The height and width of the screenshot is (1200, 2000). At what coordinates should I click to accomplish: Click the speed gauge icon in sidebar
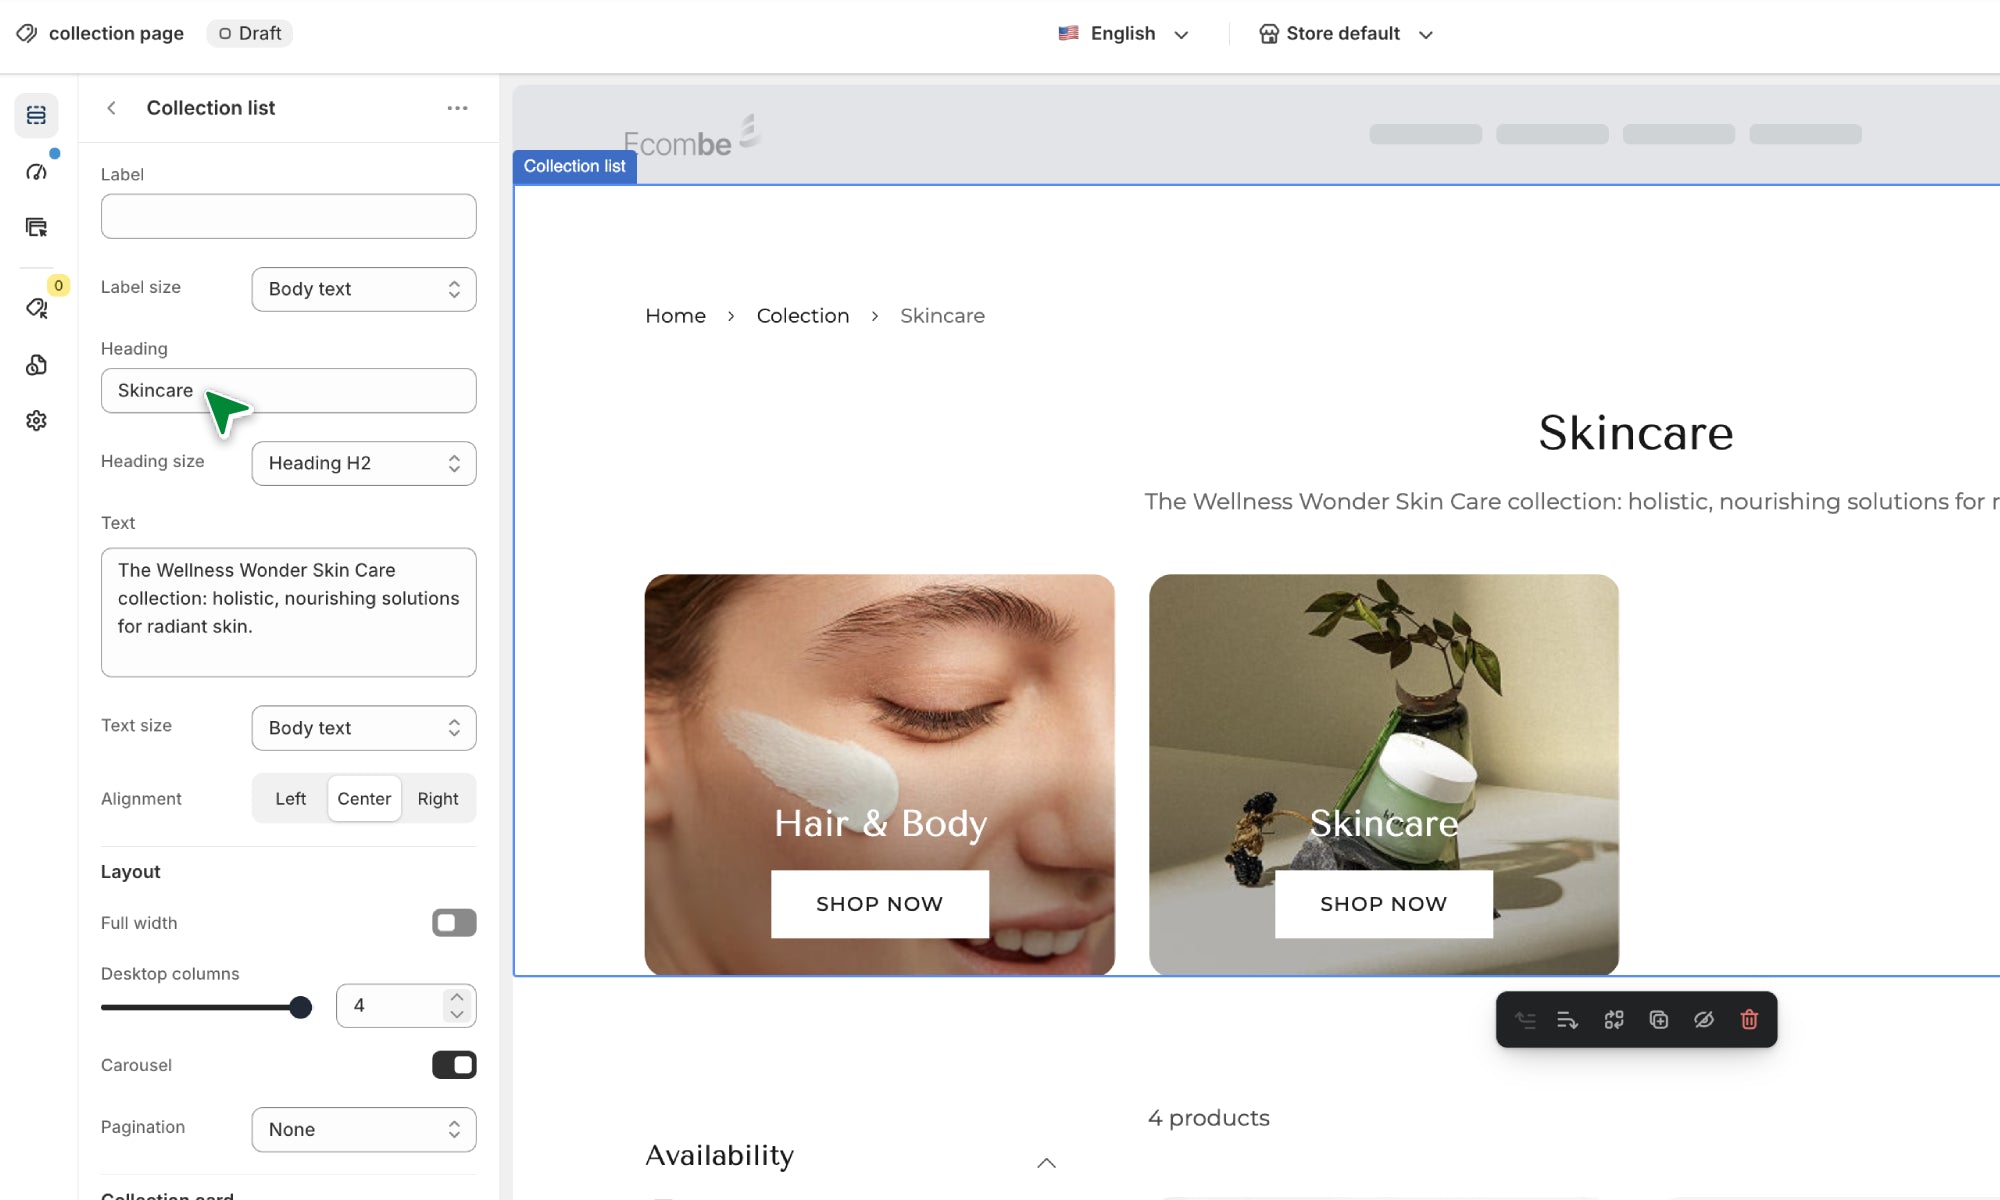[x=37, y=172]
